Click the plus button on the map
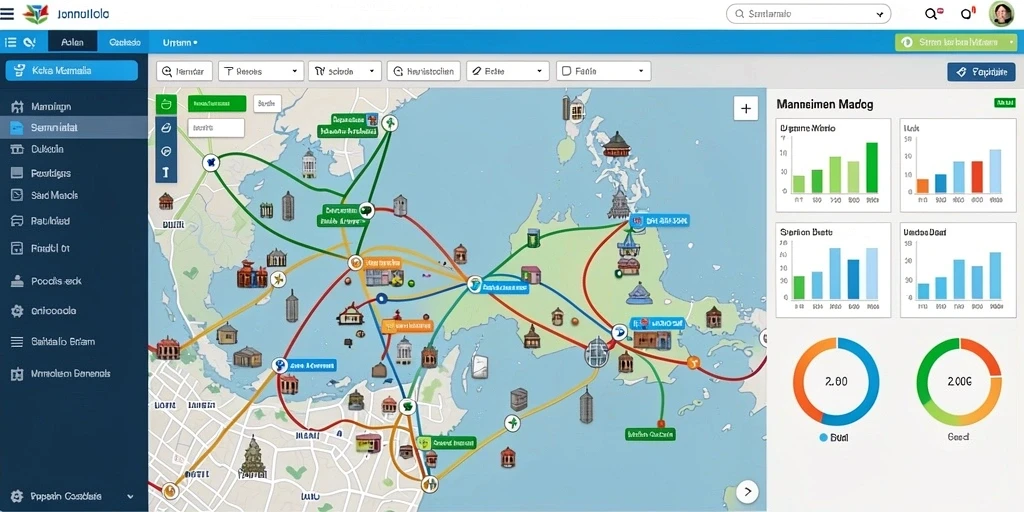 [x=746, y=108]
